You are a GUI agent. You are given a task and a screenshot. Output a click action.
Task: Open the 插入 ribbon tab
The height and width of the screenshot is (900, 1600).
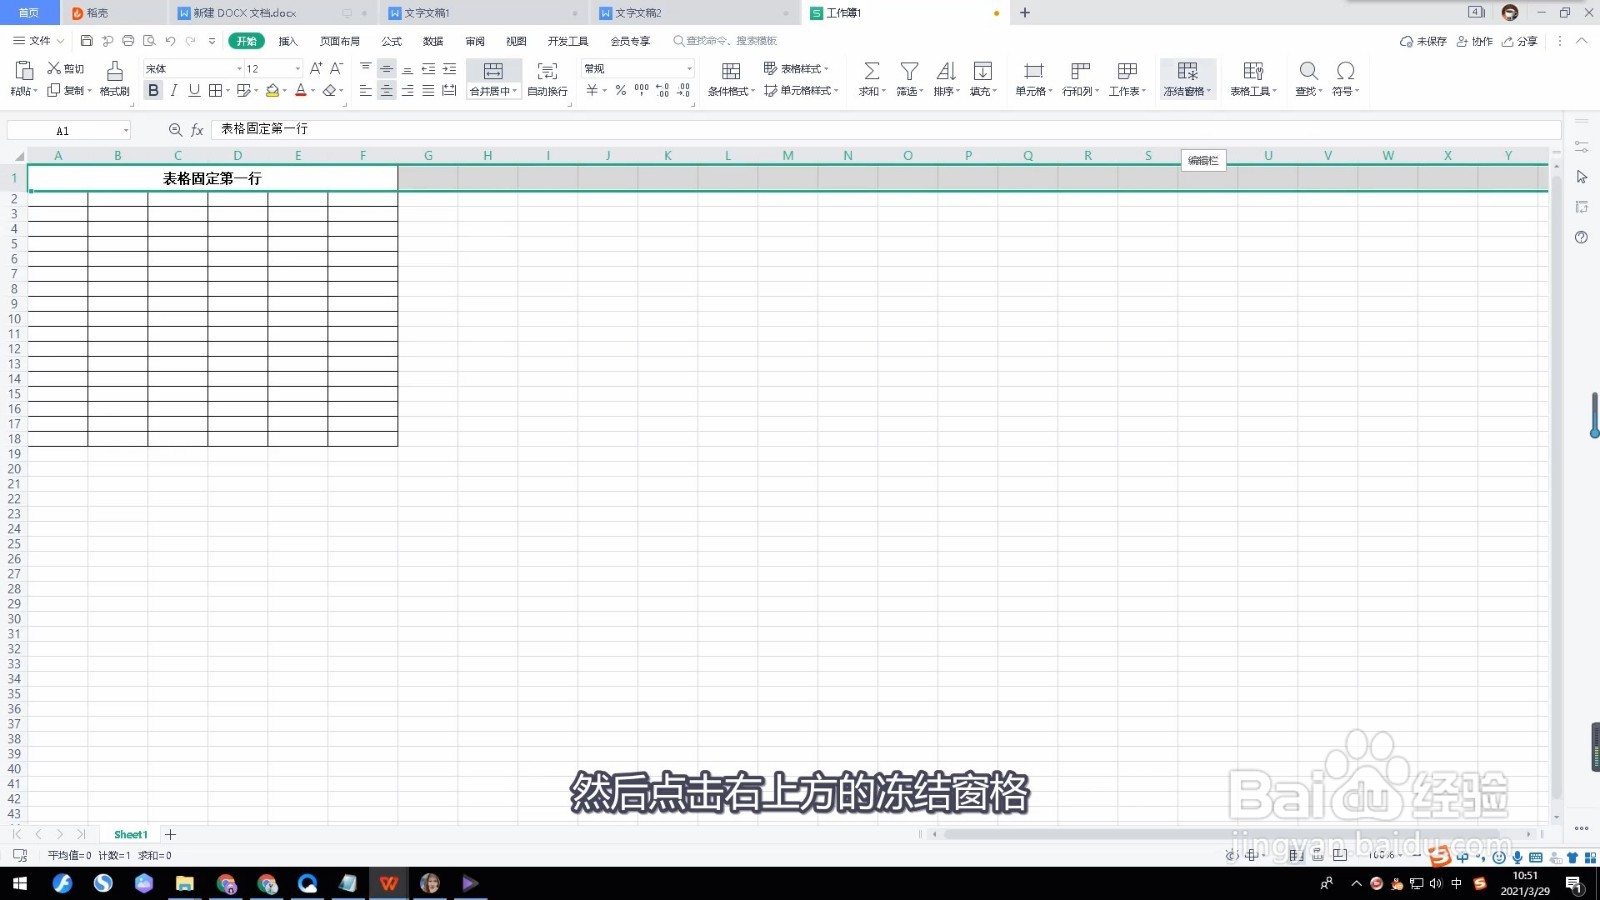pyautogui.click(x=287, y=41)
